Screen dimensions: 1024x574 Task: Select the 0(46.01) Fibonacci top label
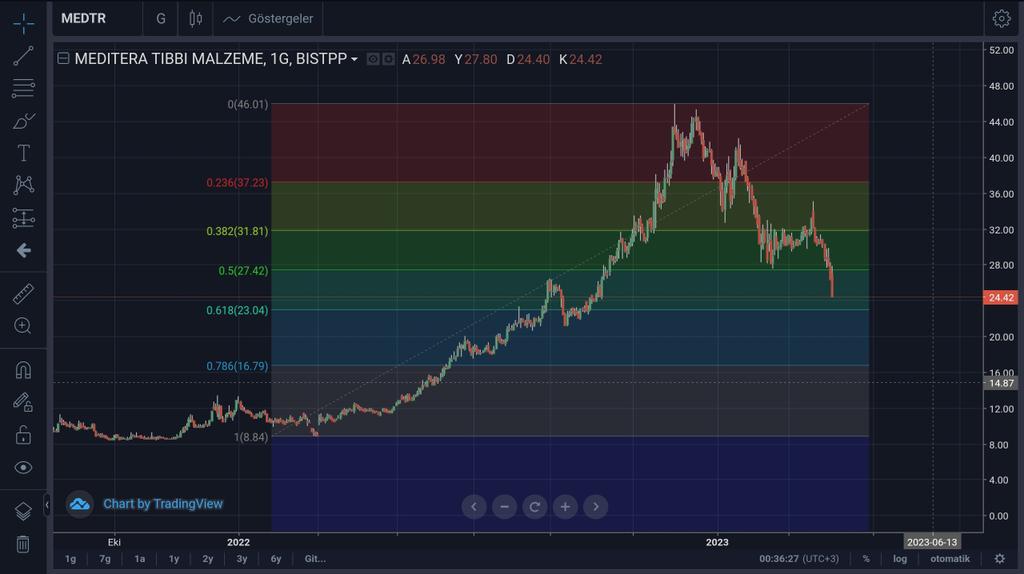tap(248, 104)
